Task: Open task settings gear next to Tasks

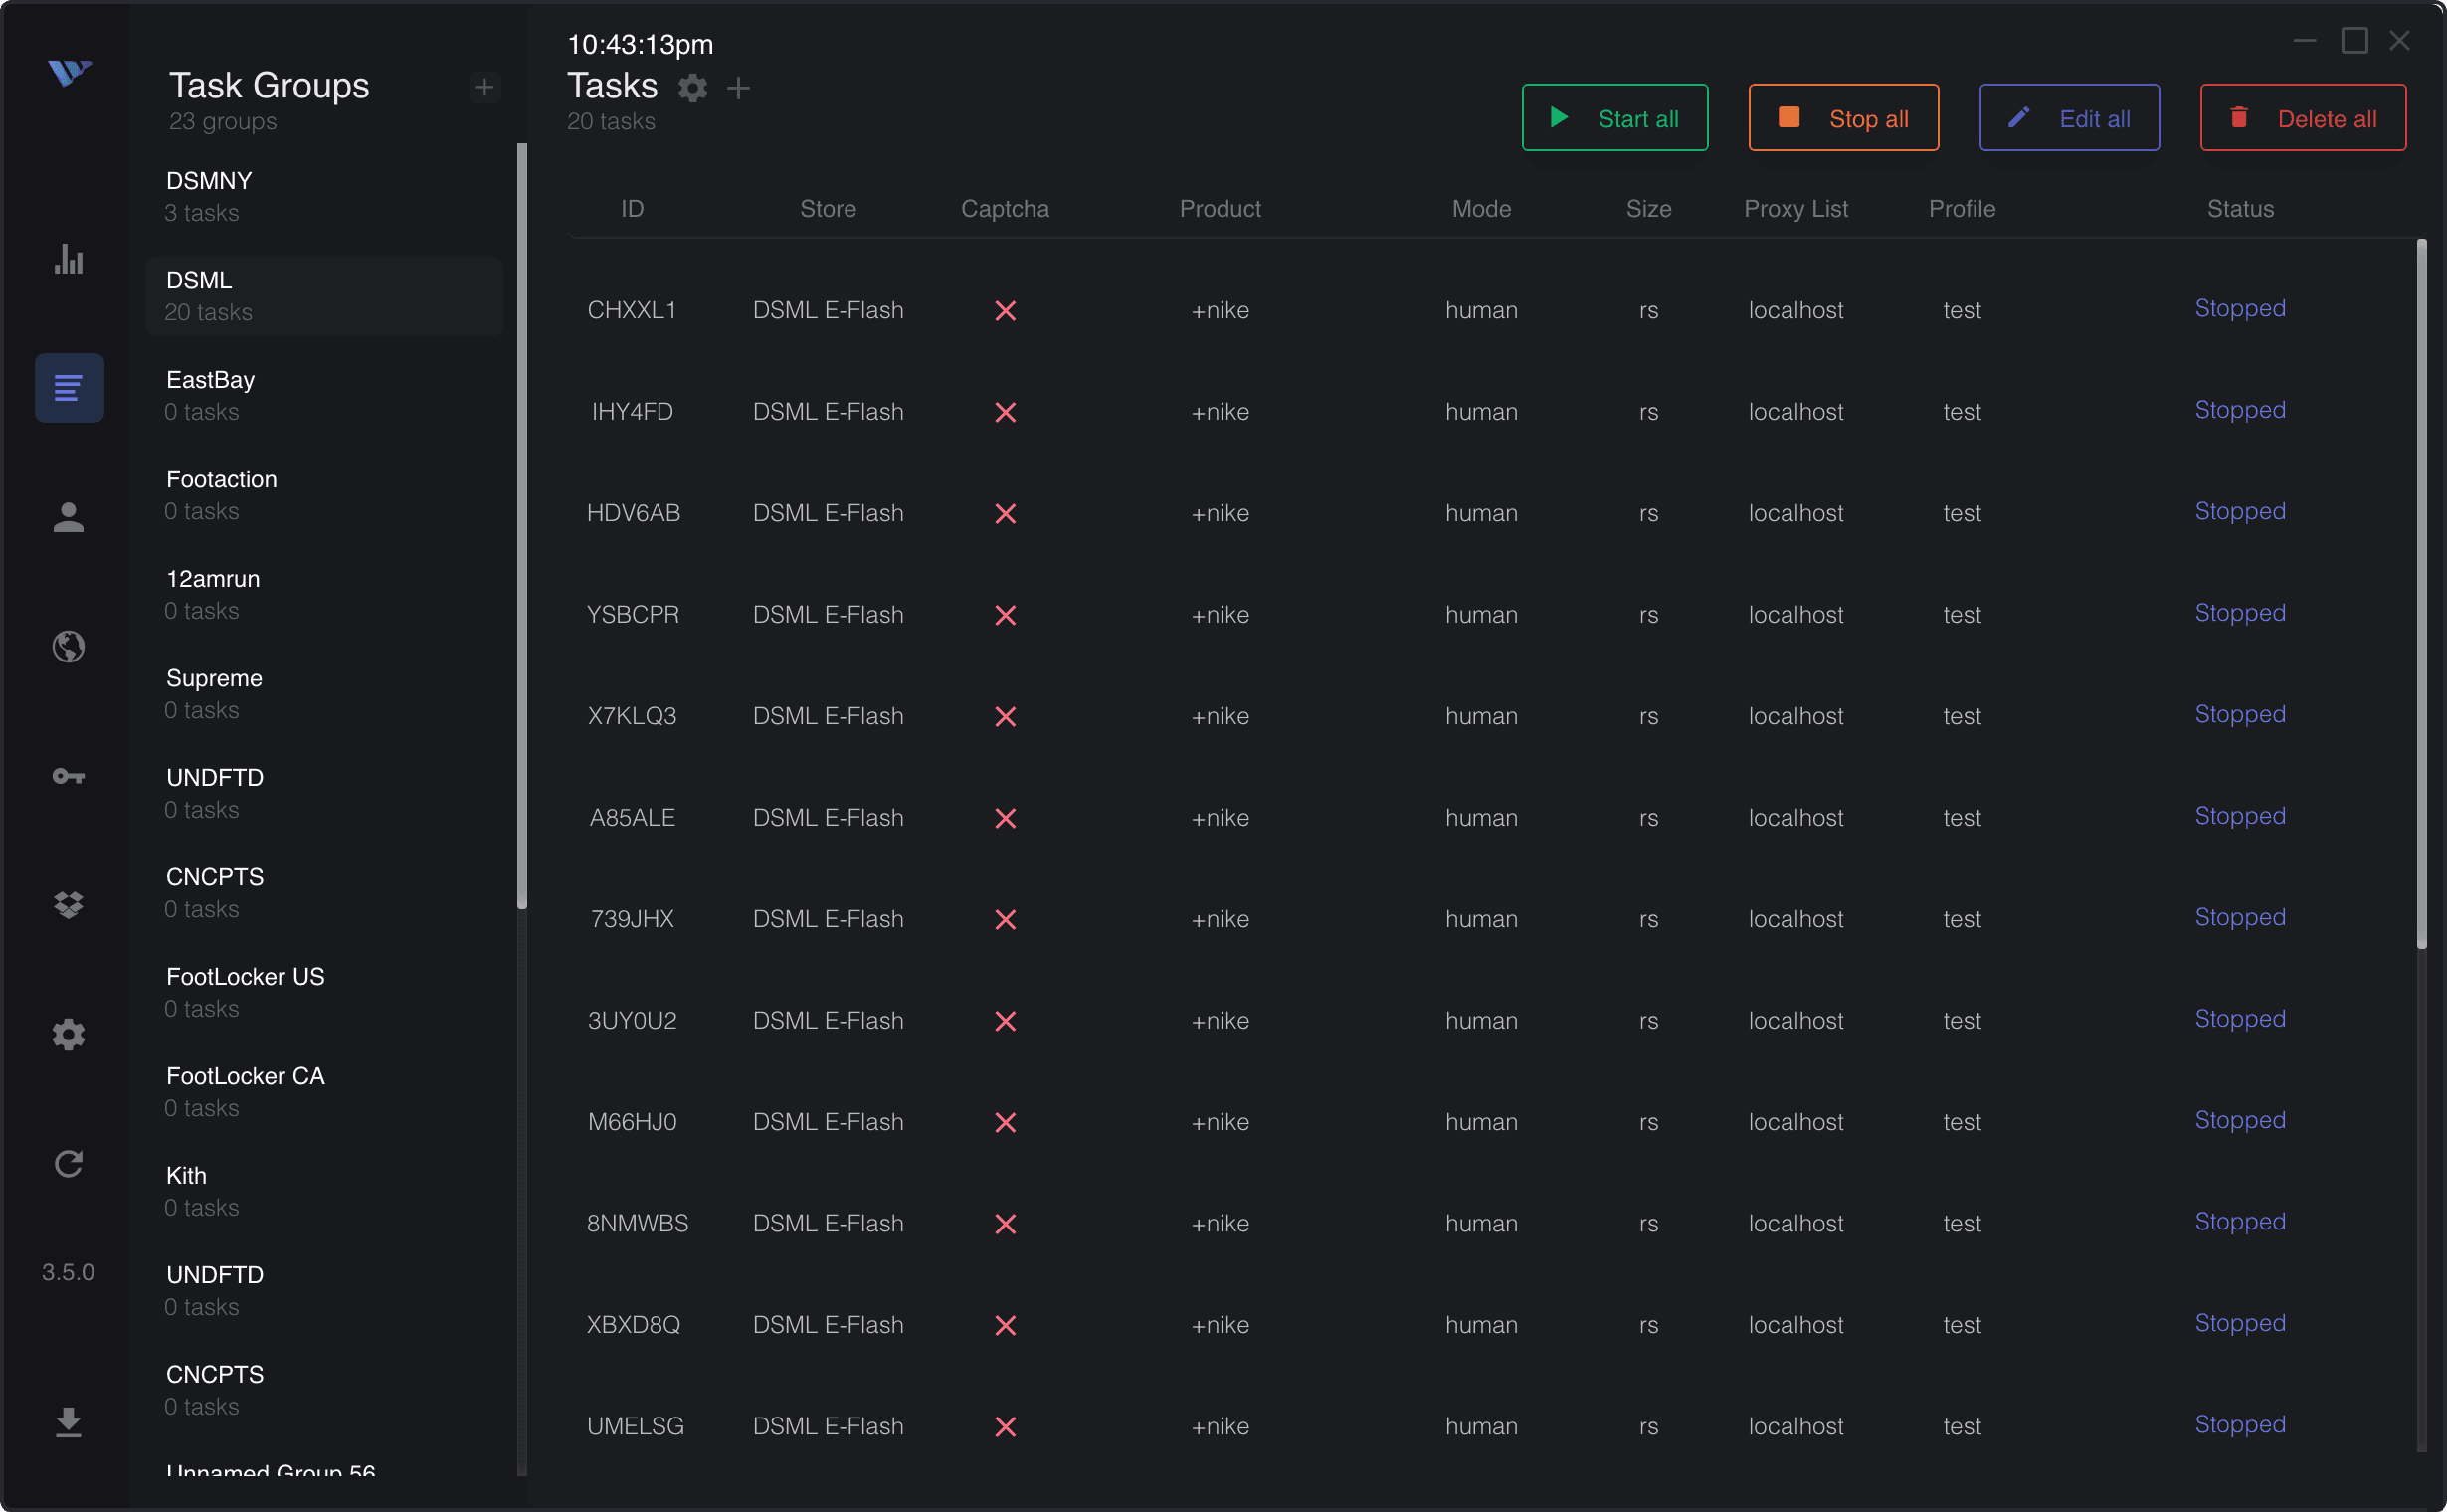Action: pyautogui.click(x=692, y=88)
